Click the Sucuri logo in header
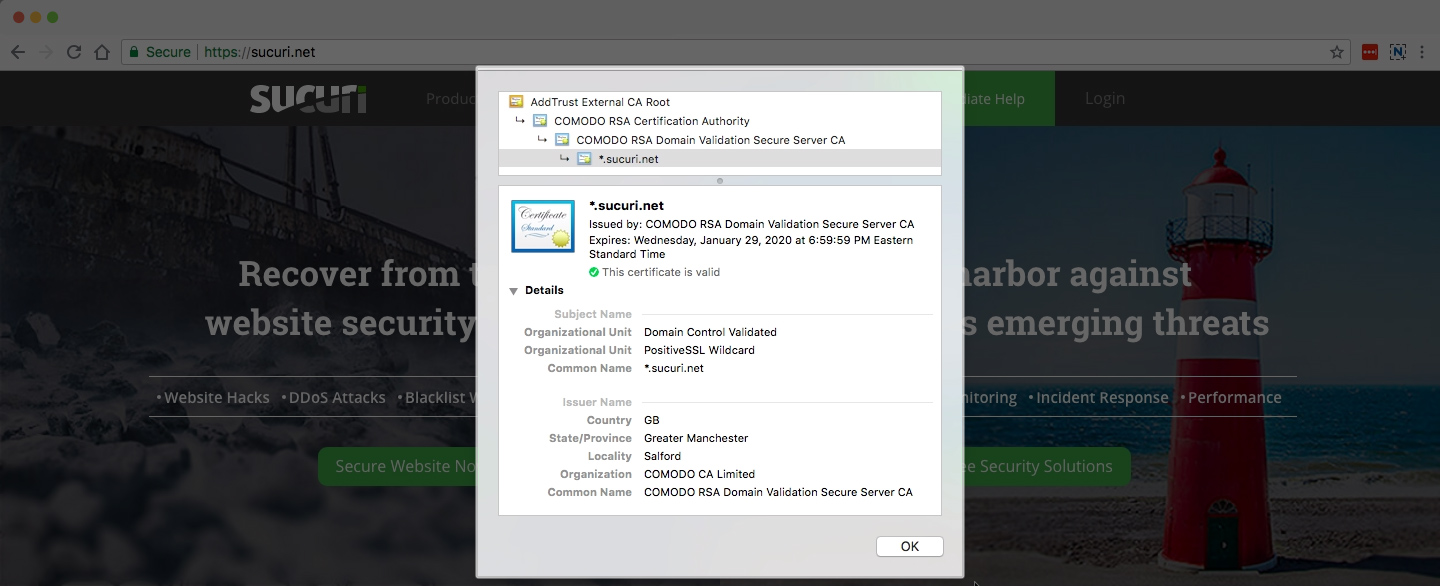The height and width of the screenshot is (586, 1440). click(x=308, y=98)
